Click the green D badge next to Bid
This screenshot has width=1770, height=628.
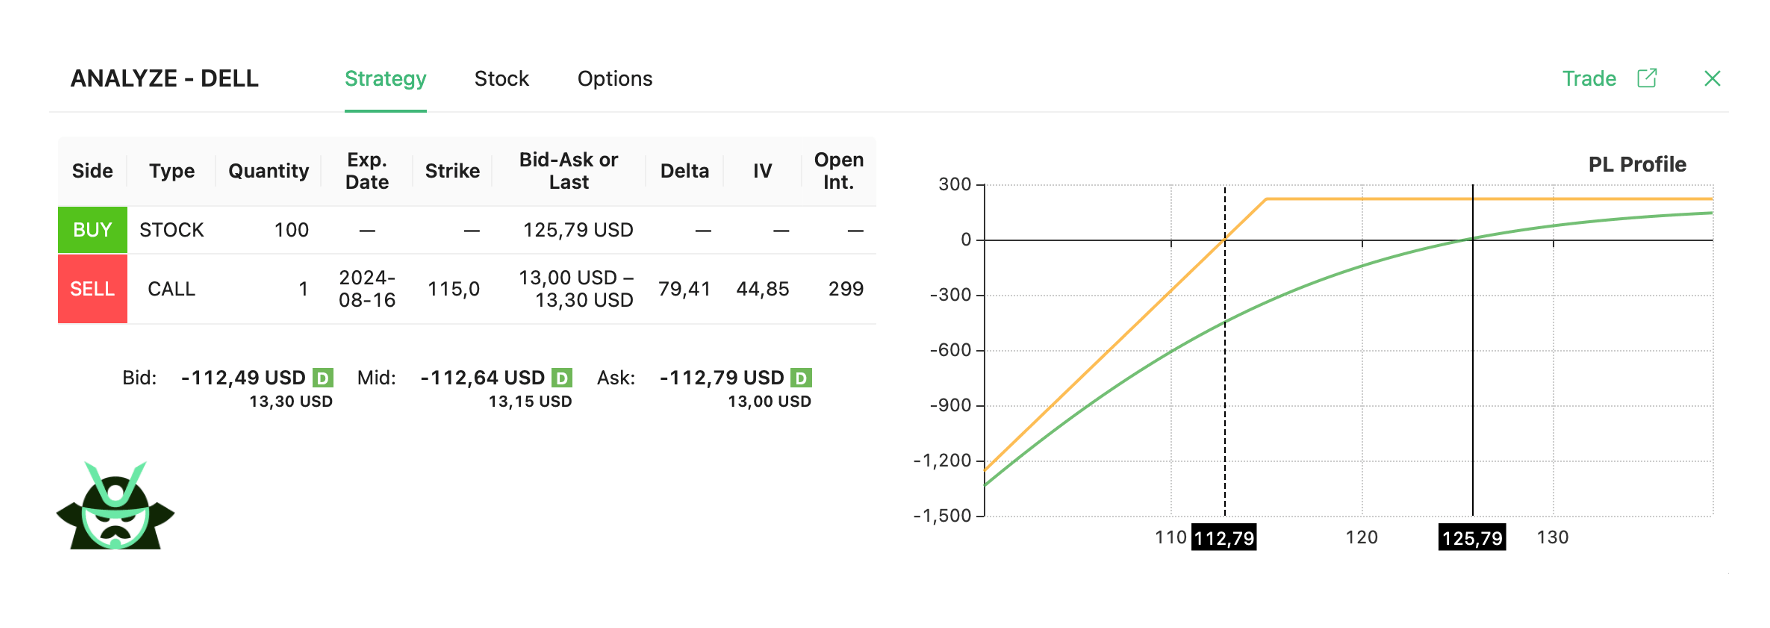tap(322, 378)
